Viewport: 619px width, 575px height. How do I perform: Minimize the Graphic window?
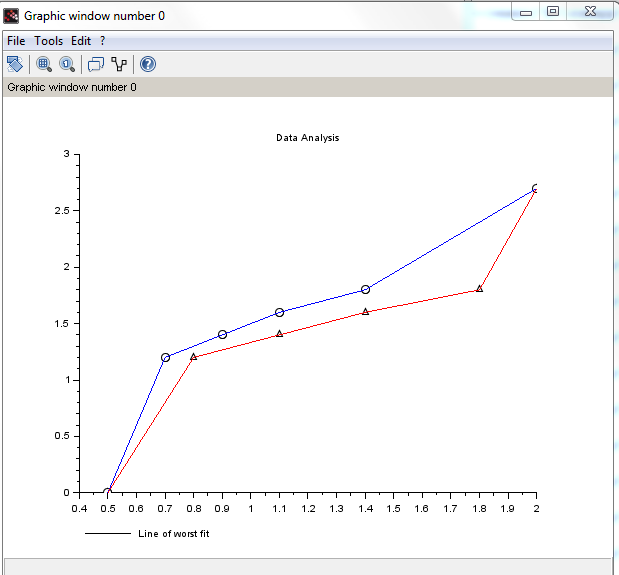coord(525,13)
